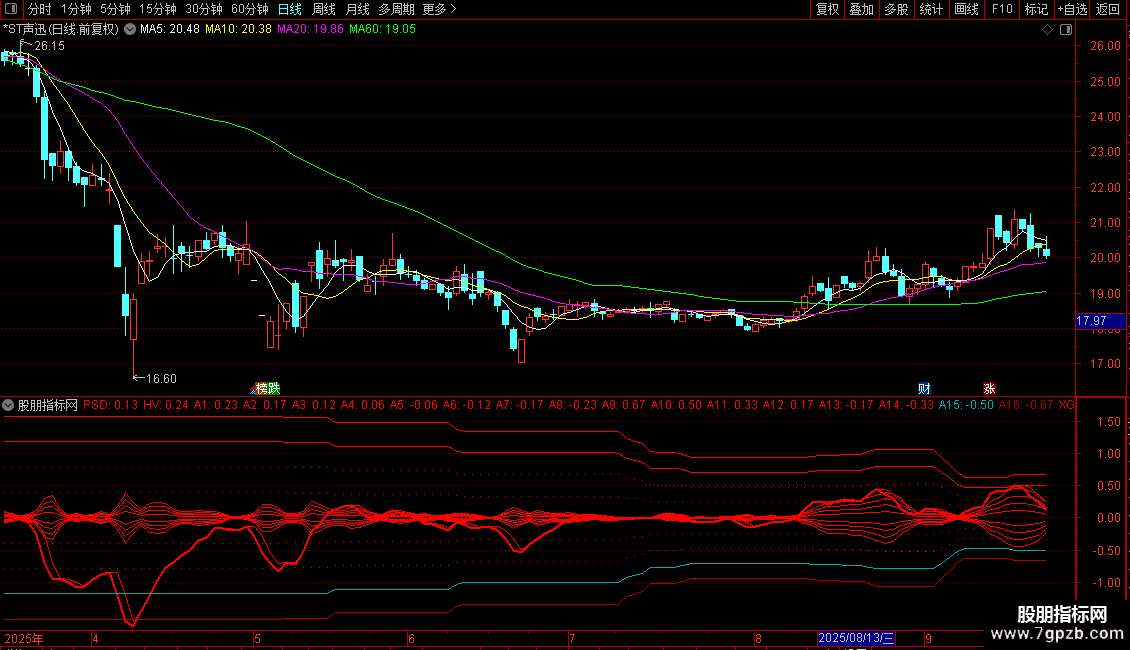Select the 60分钟 period tab
This screenshot has height=650, width=1130.
(249, 9)
